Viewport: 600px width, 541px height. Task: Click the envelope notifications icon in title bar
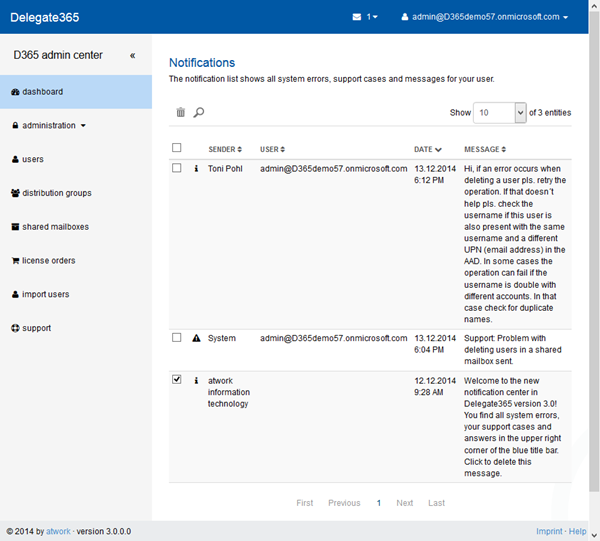tap(357, 17)
